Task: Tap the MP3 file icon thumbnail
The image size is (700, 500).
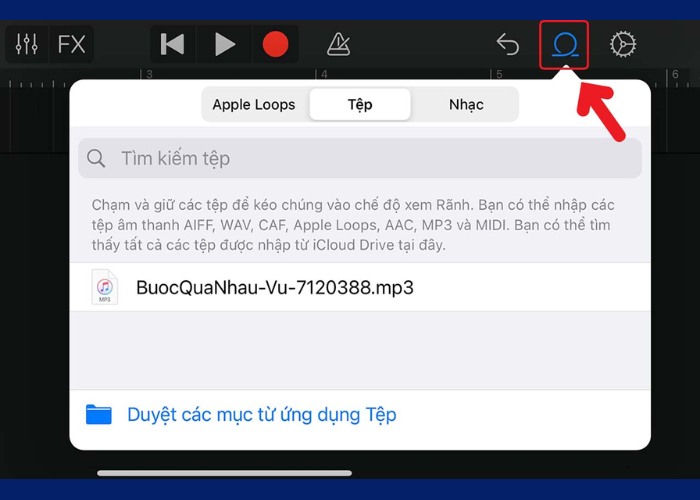Action: (x=104, y=287)
